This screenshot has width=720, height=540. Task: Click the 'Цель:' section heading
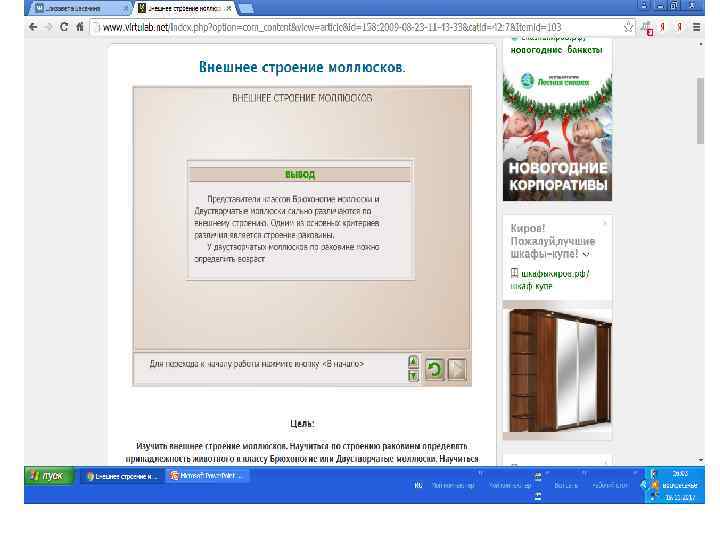tap(302, 423)
